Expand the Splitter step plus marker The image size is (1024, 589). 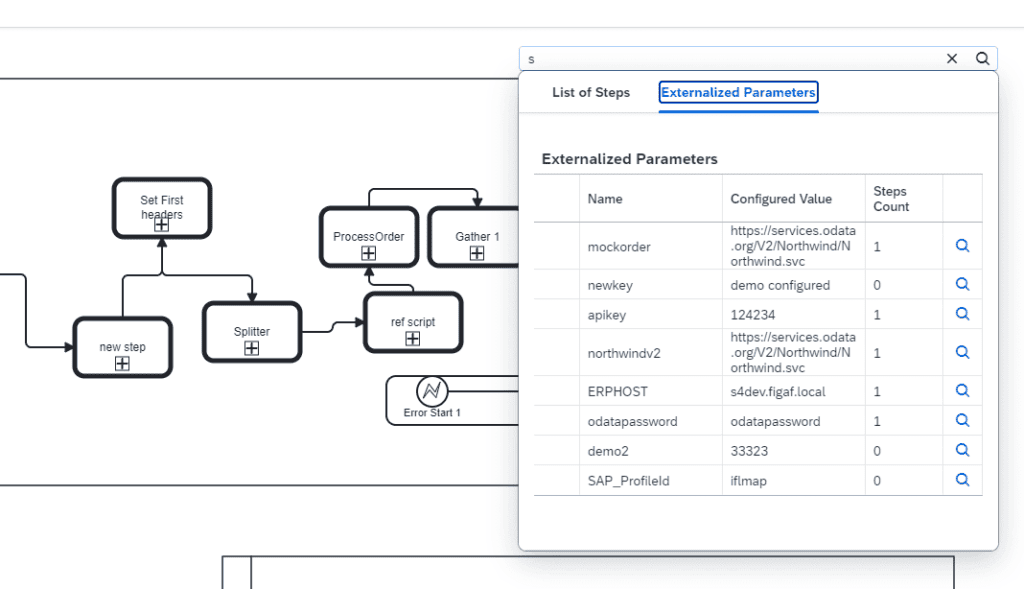251,348
